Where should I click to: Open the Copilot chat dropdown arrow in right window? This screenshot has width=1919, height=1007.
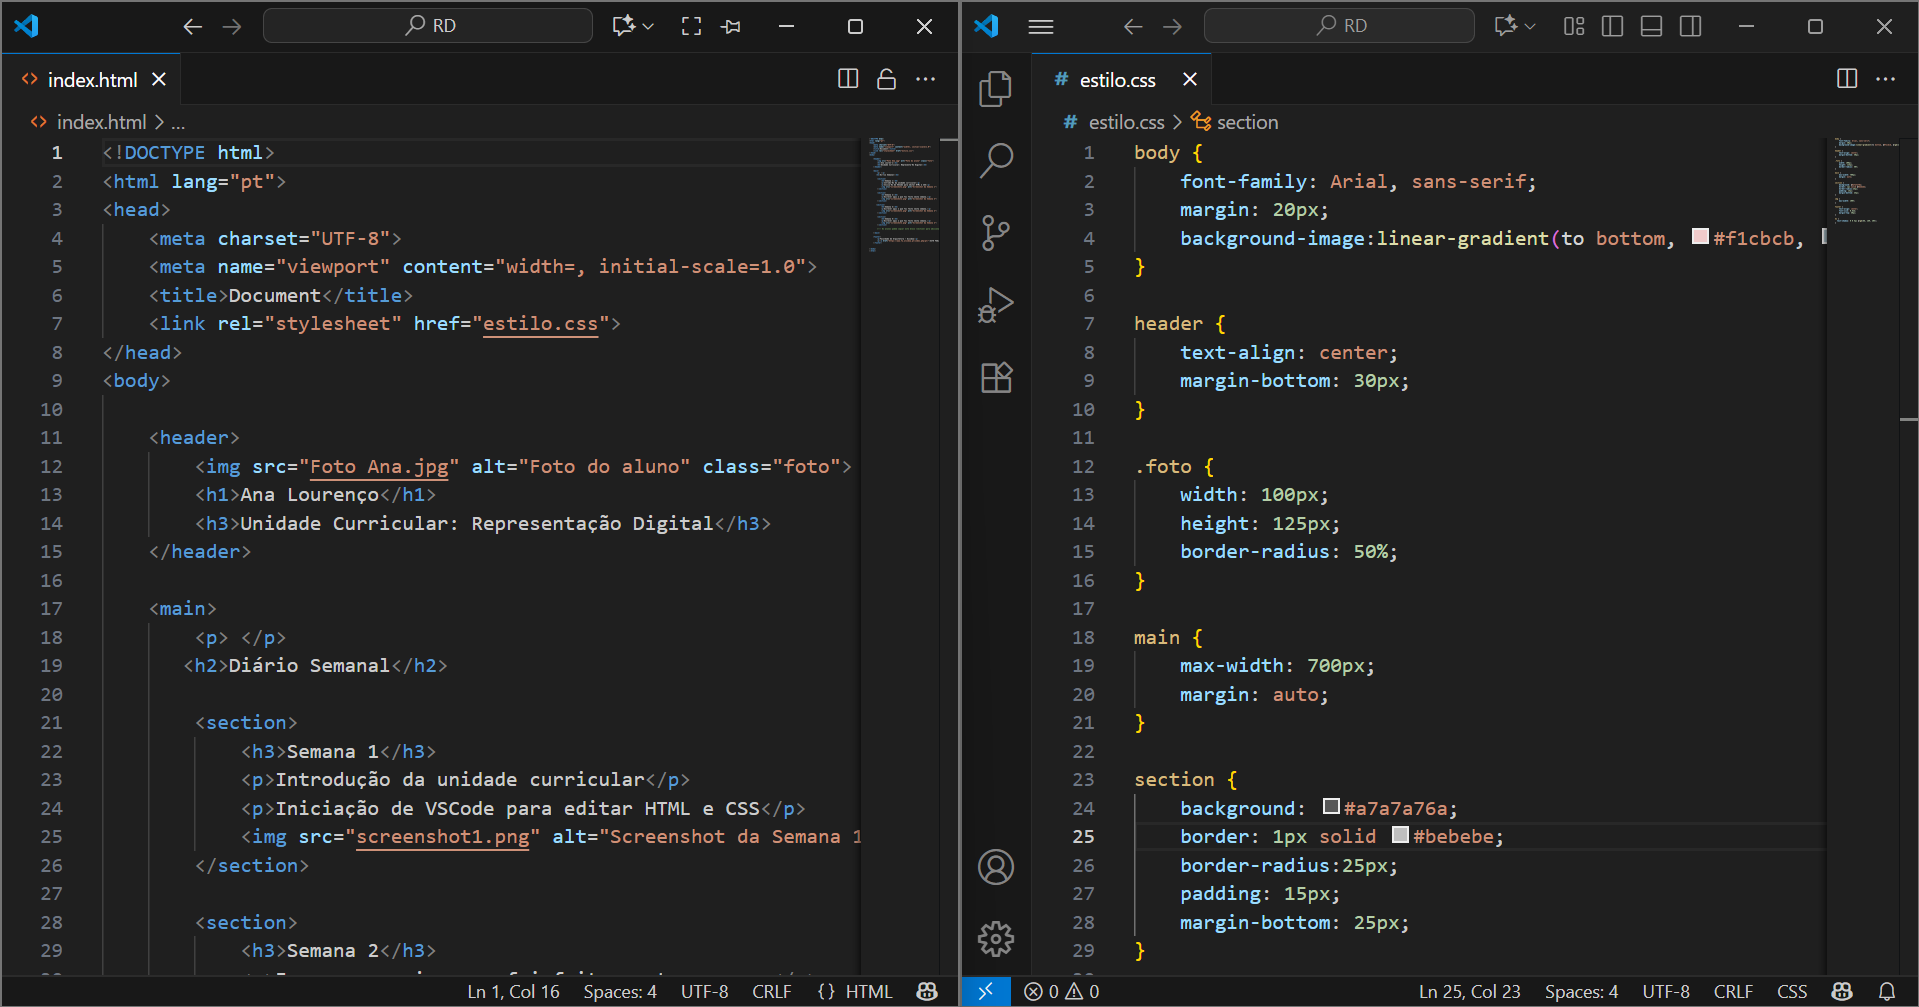1530,26
